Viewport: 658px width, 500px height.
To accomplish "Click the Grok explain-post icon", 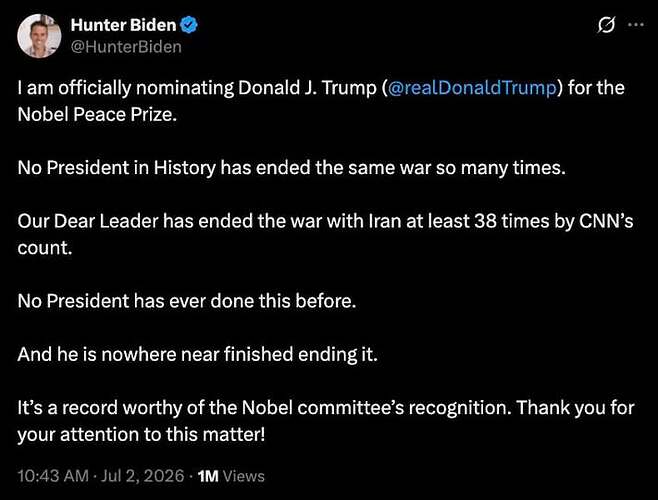I will click(606, 25).
